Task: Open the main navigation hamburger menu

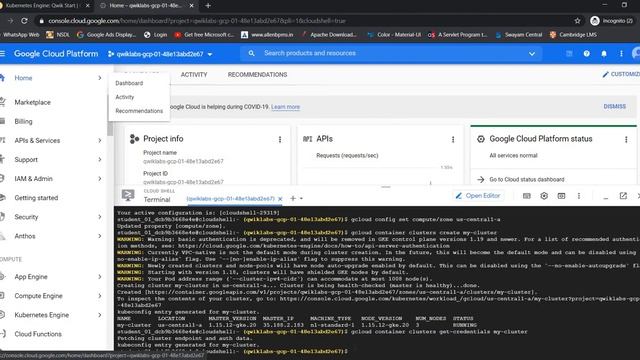Action: (2, 53)
